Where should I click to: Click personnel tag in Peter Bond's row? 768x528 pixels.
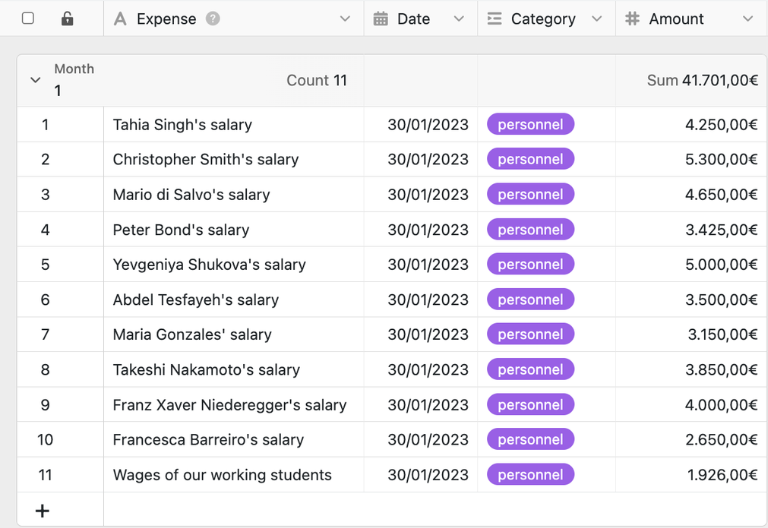tap(530, 230)
